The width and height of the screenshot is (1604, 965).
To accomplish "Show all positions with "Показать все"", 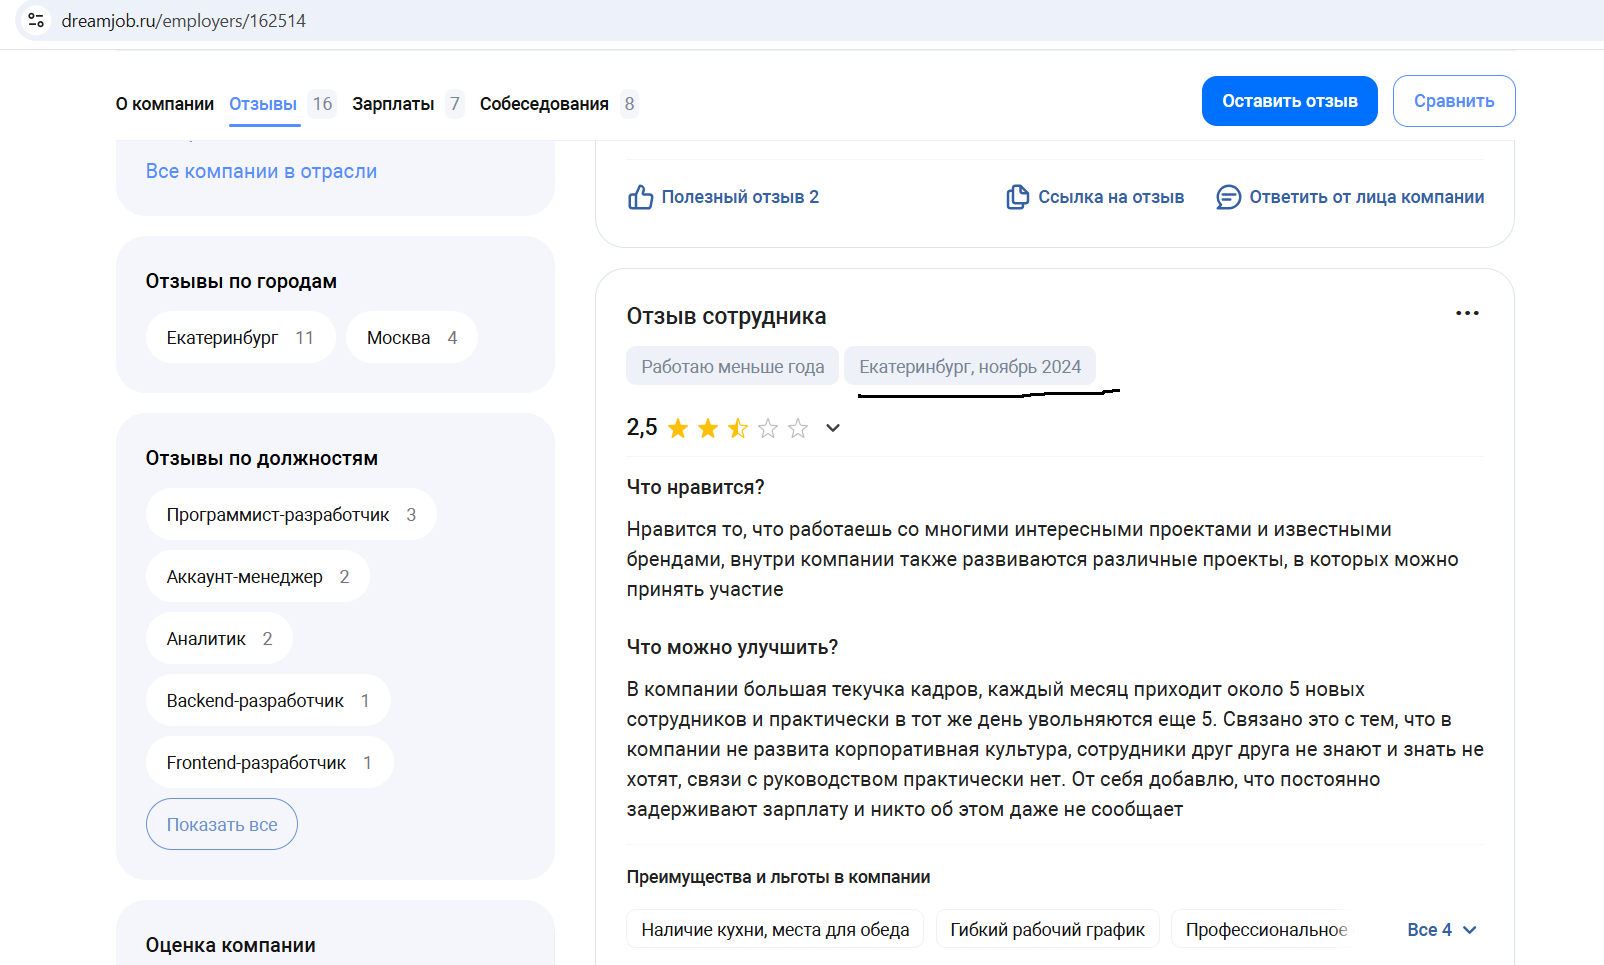I will point(222,825).
